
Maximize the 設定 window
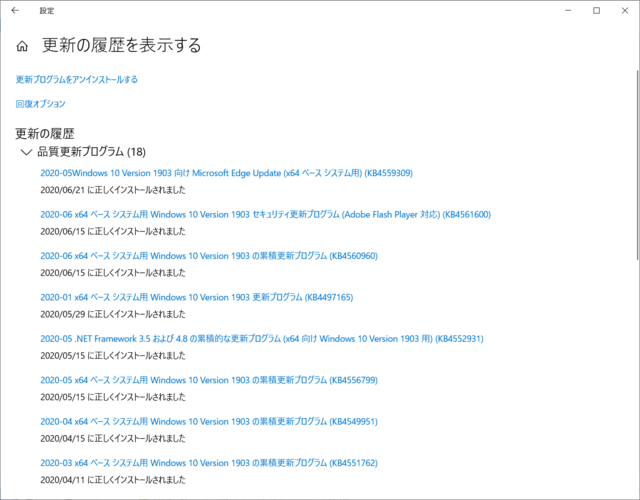coord(596,11)
